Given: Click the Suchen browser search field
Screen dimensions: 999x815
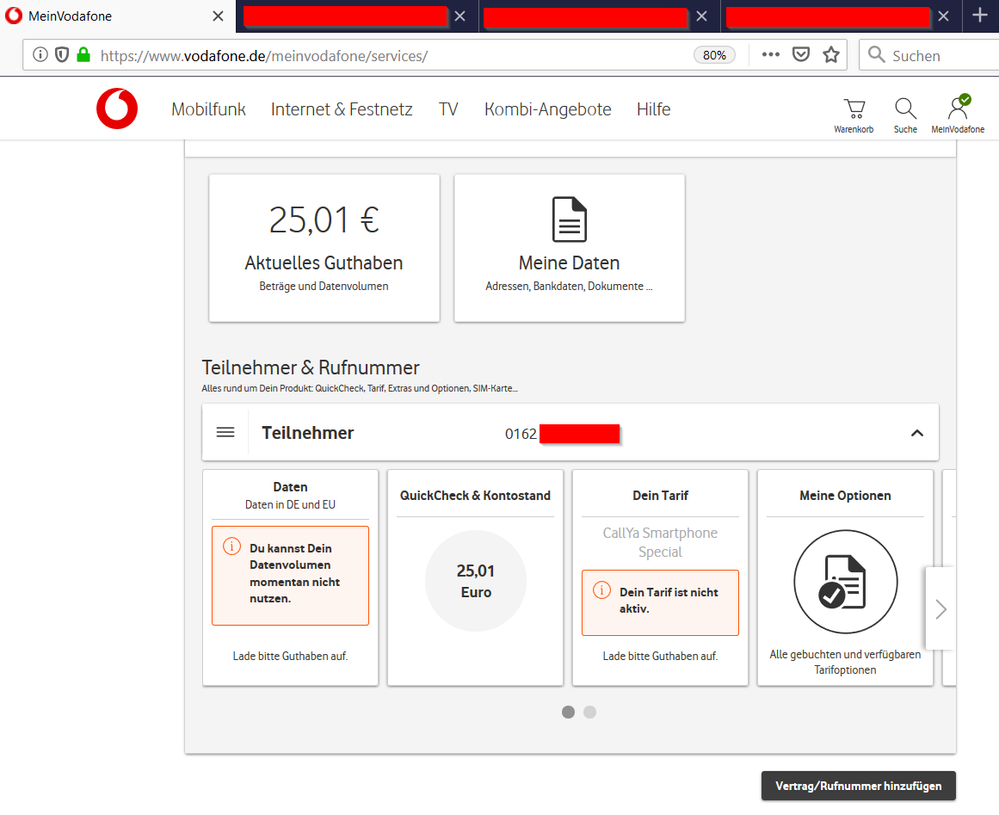Looking at the screenshot, I should click(x=929, y=55).
